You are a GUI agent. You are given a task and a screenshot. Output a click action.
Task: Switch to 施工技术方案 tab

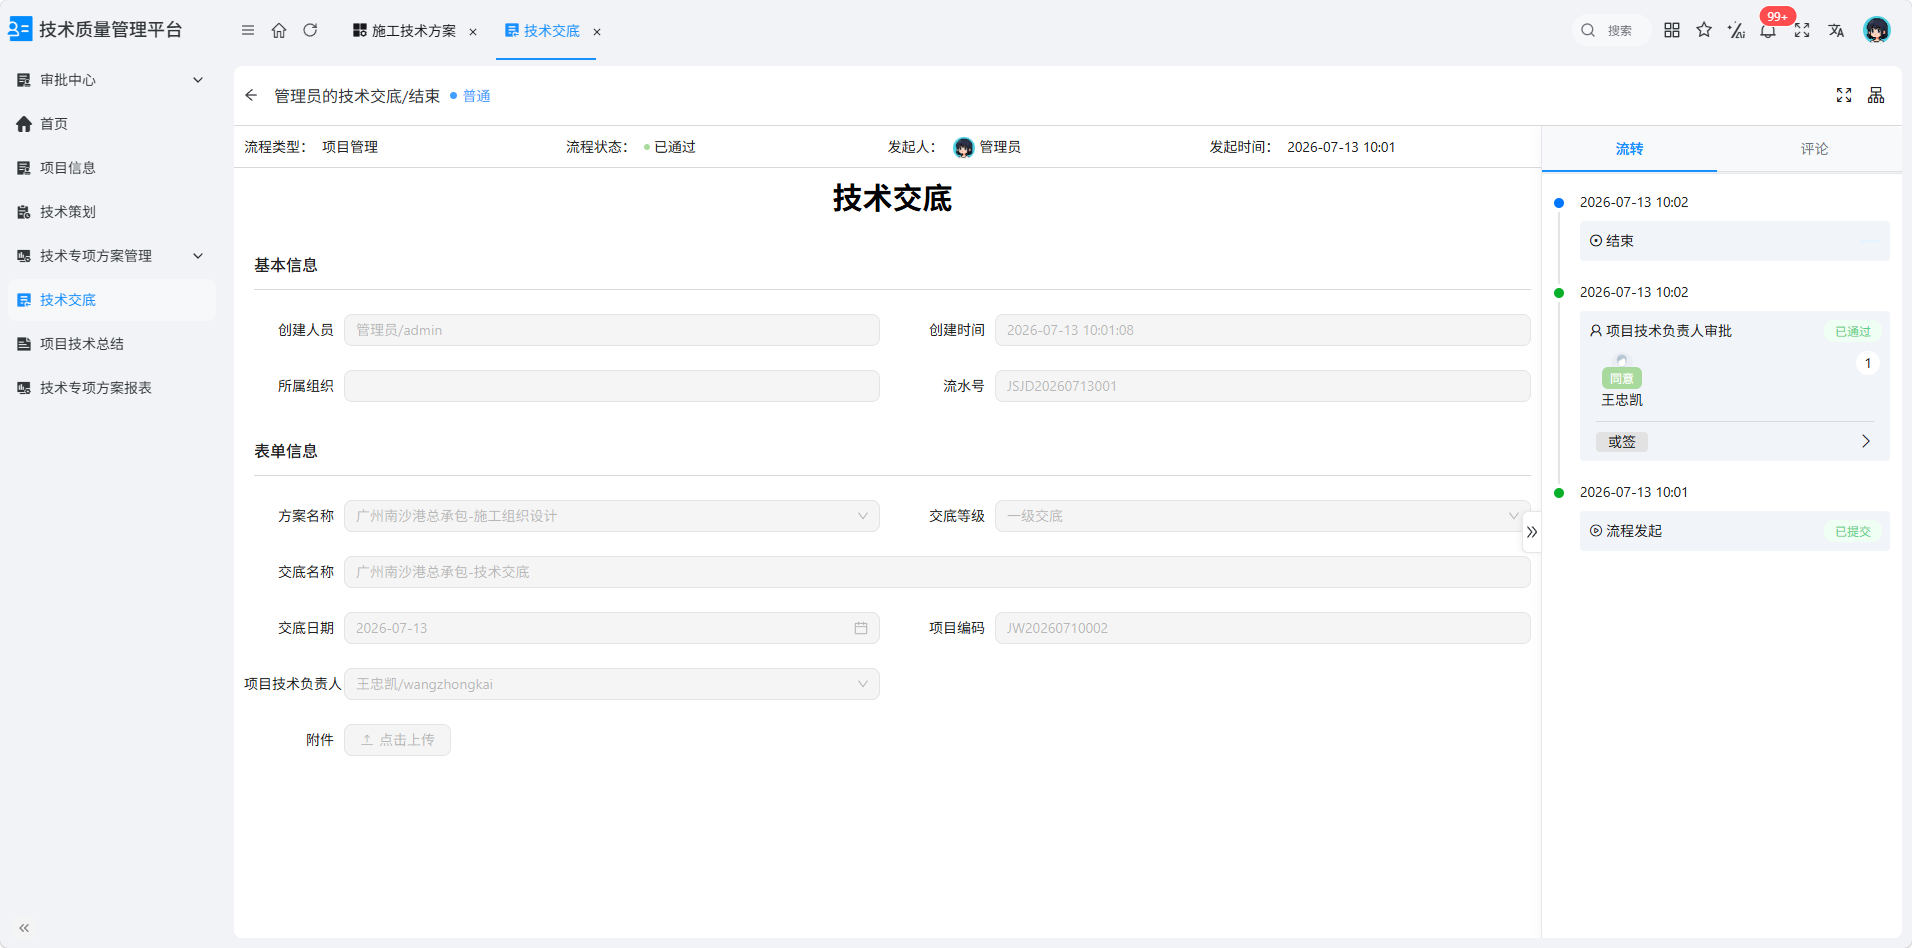[405, 31]
